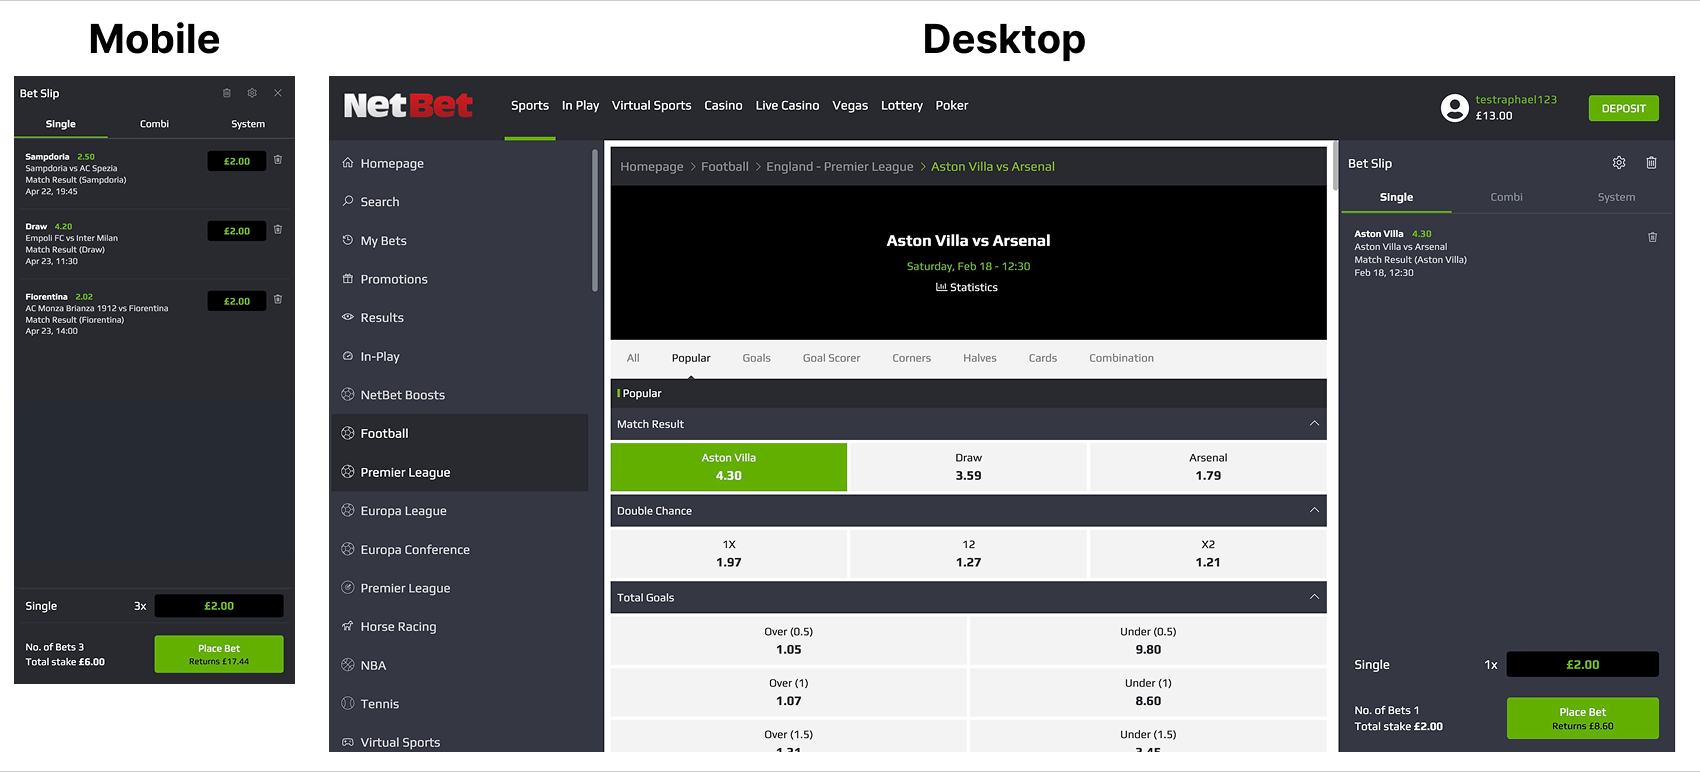
Task: Open Search from the sidebar
Action: tap(379, 202)
